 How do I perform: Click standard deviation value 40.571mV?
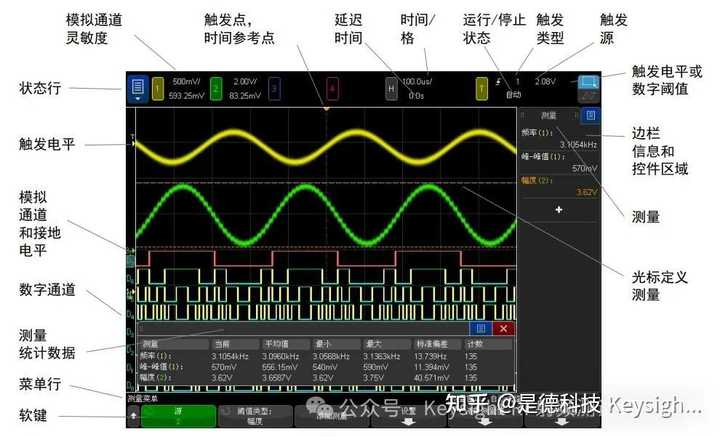432,378
